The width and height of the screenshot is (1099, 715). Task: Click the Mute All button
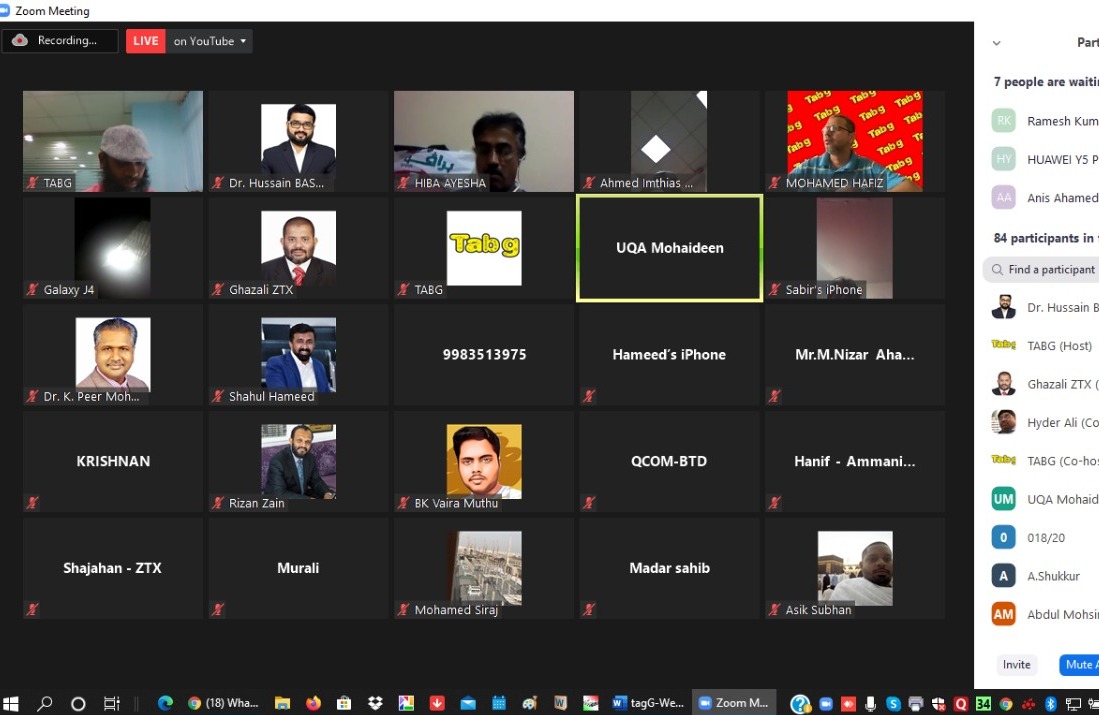tap(1080, 665)
